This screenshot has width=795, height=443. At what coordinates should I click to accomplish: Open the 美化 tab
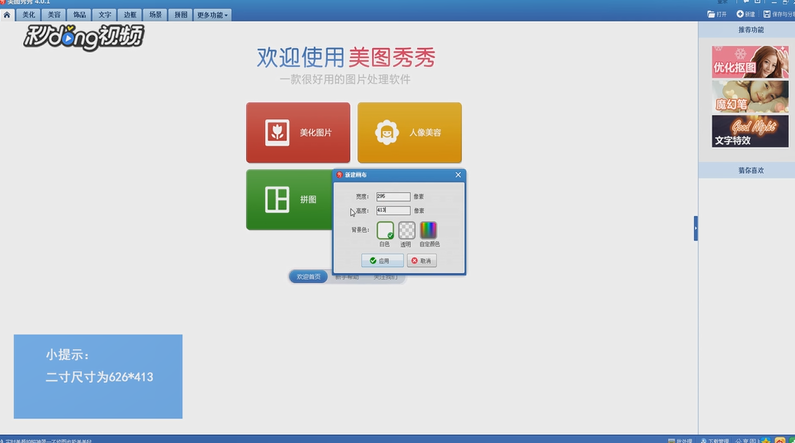pyautogui.click(x=28, y=15)
